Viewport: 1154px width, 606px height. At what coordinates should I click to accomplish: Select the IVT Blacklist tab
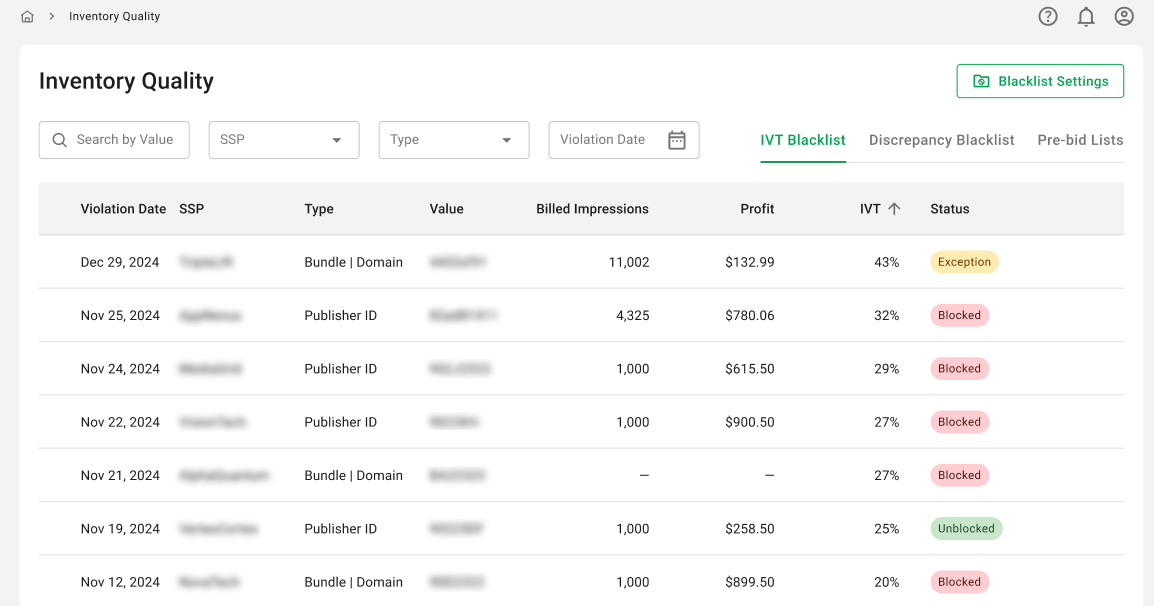coord(803,140)
